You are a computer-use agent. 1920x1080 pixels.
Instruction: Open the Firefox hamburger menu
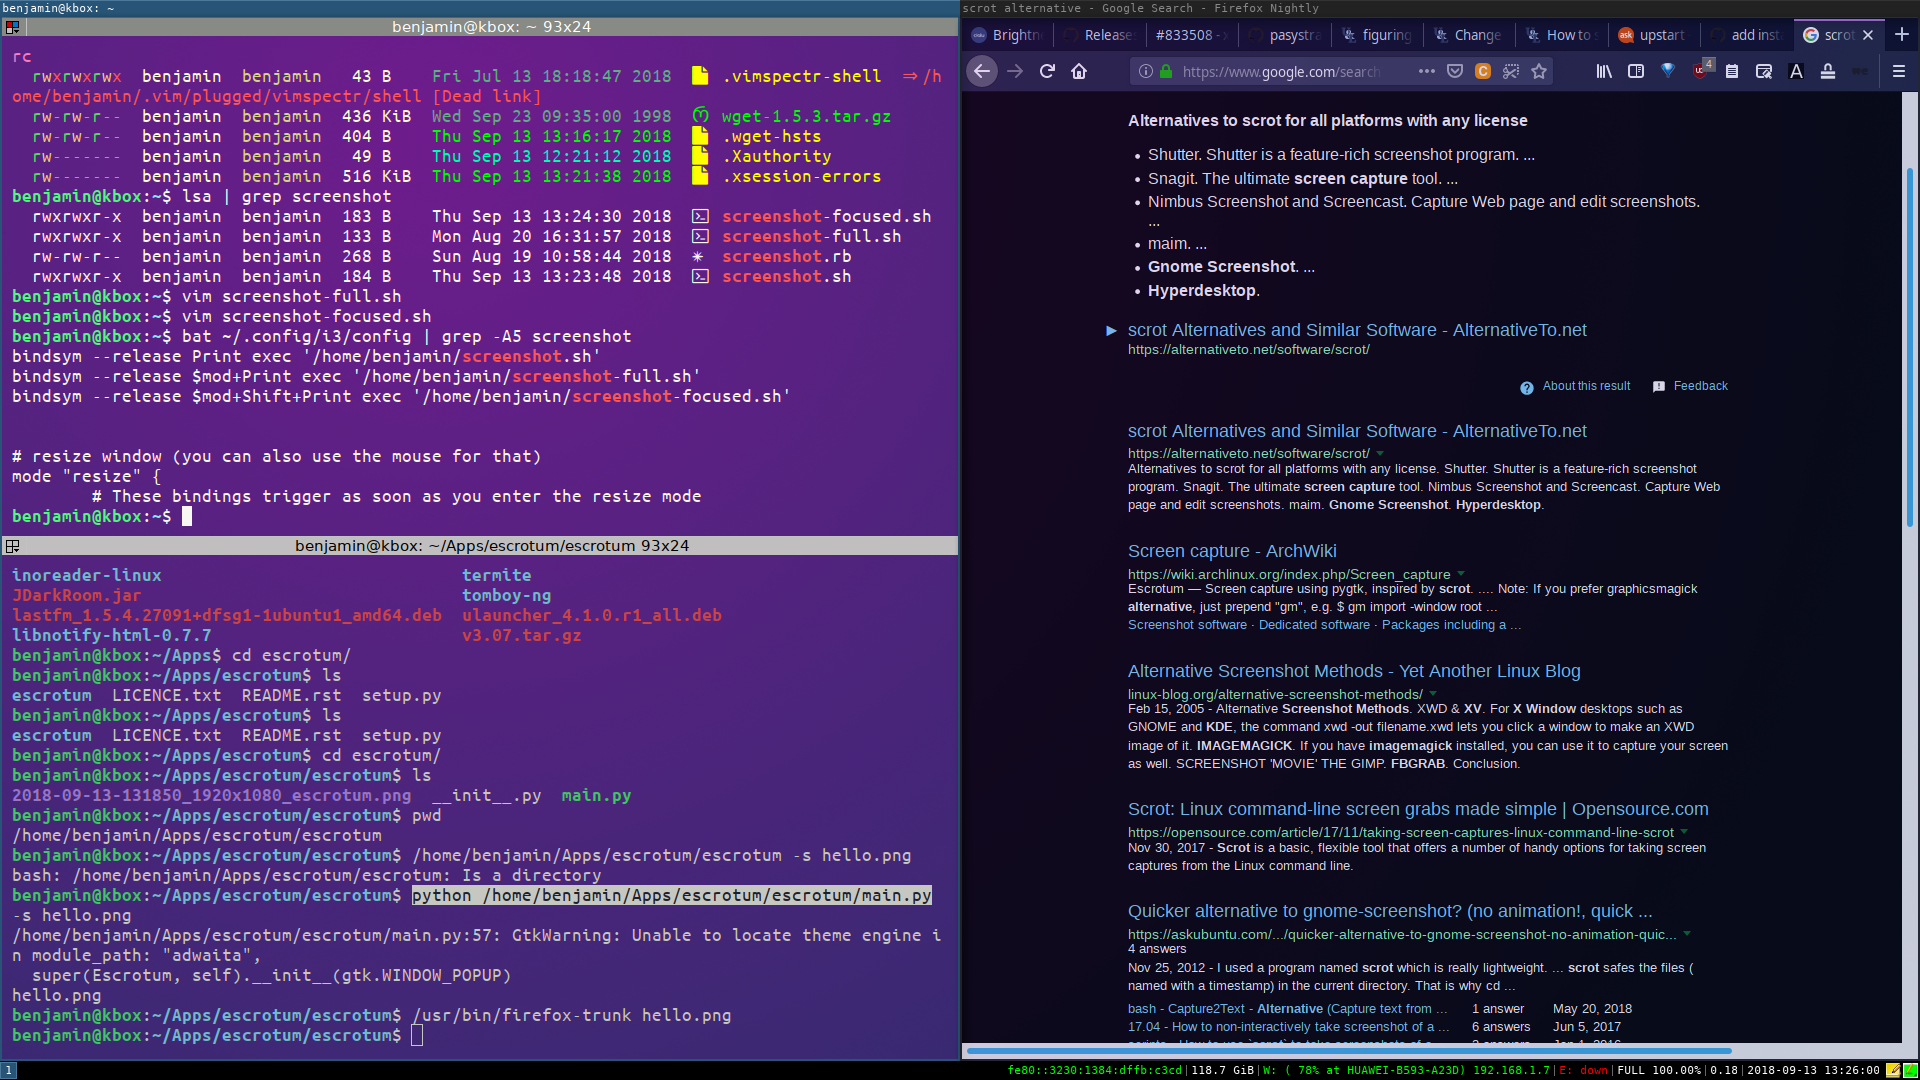[x=1899, y=71]
